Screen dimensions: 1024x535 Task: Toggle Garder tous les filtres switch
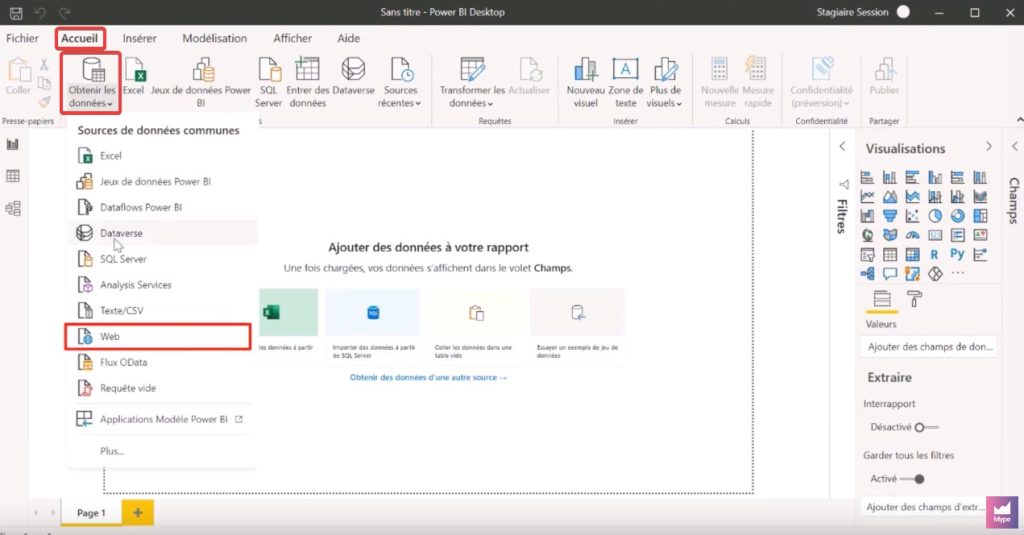click(x=912, y=479)
